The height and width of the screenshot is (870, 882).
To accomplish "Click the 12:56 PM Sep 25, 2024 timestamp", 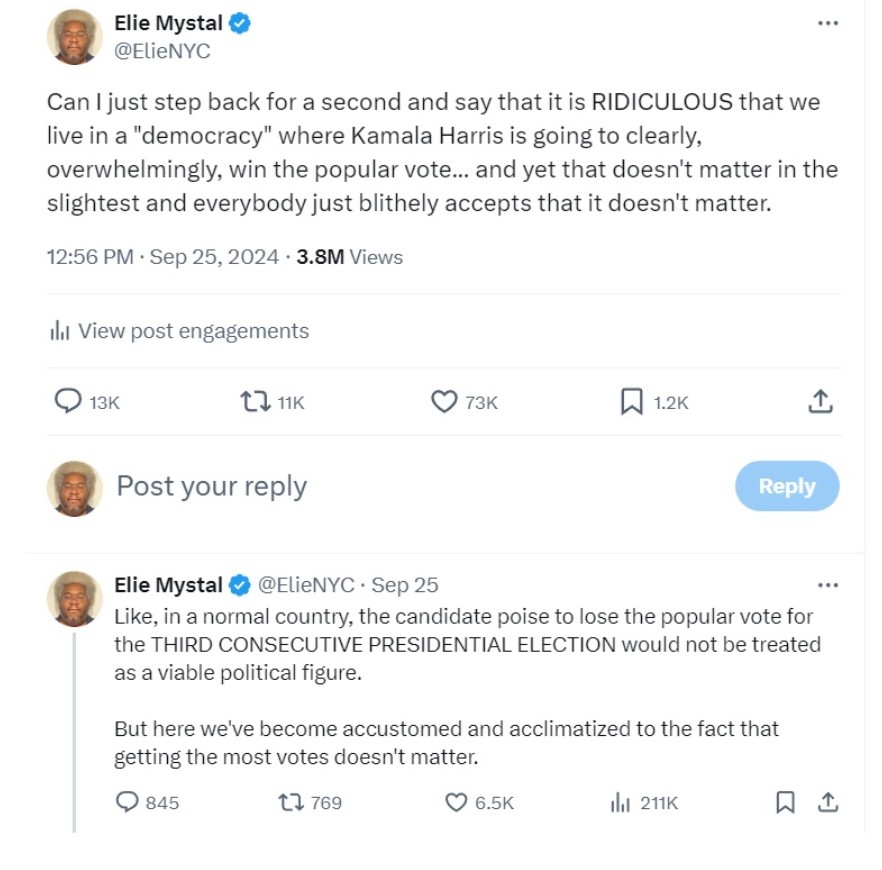I will 163,257.
